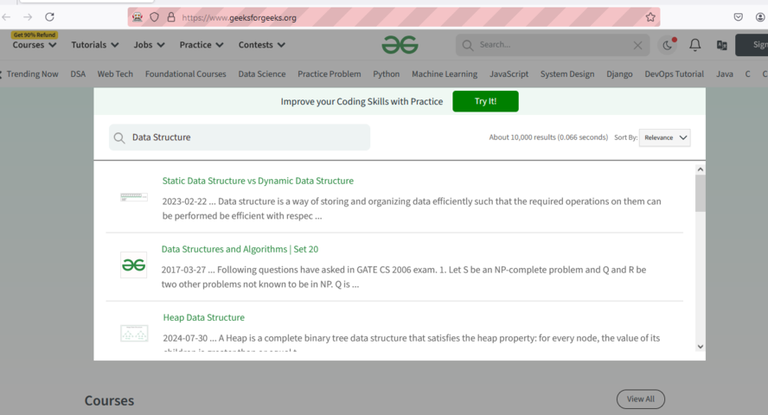The image size is (768, 415).
Task: Click the Get 90% Refund badge
Action: [x=34, y=35]
